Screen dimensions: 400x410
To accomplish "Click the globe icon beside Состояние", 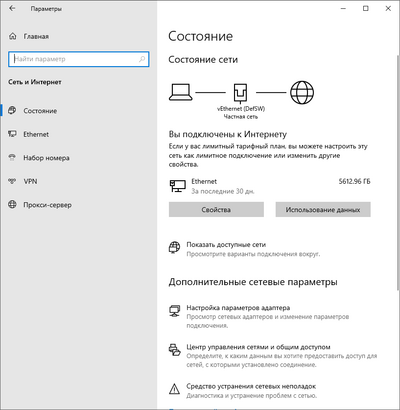I will 12,110.
